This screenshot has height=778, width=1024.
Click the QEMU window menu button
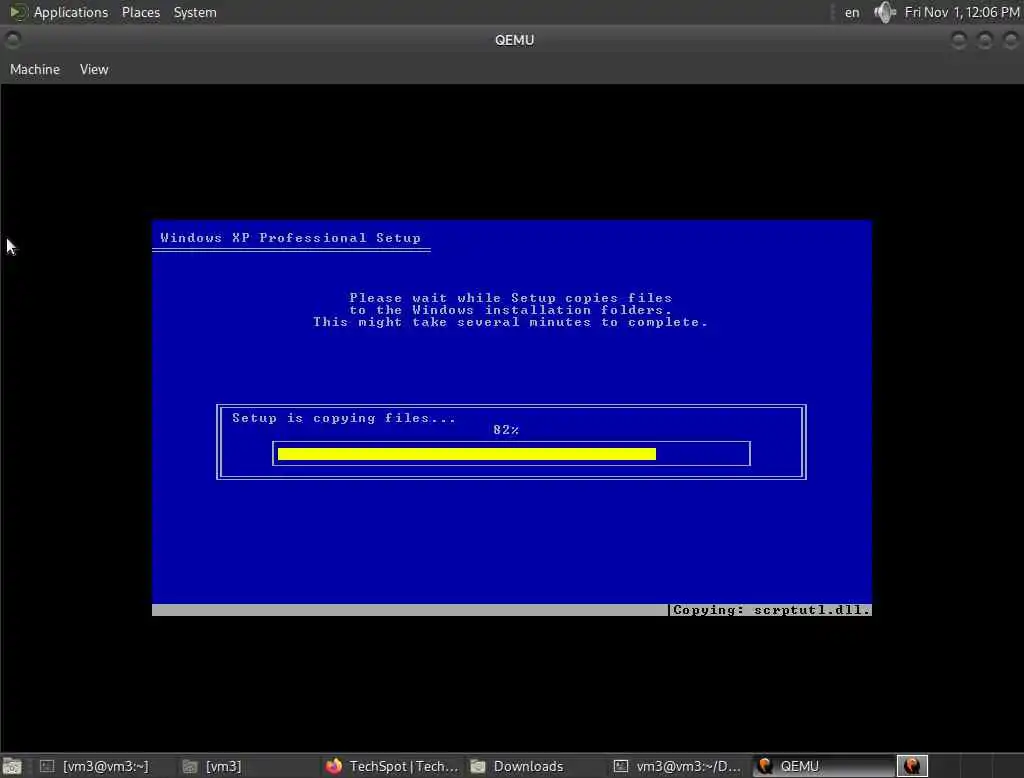[12, 40]
